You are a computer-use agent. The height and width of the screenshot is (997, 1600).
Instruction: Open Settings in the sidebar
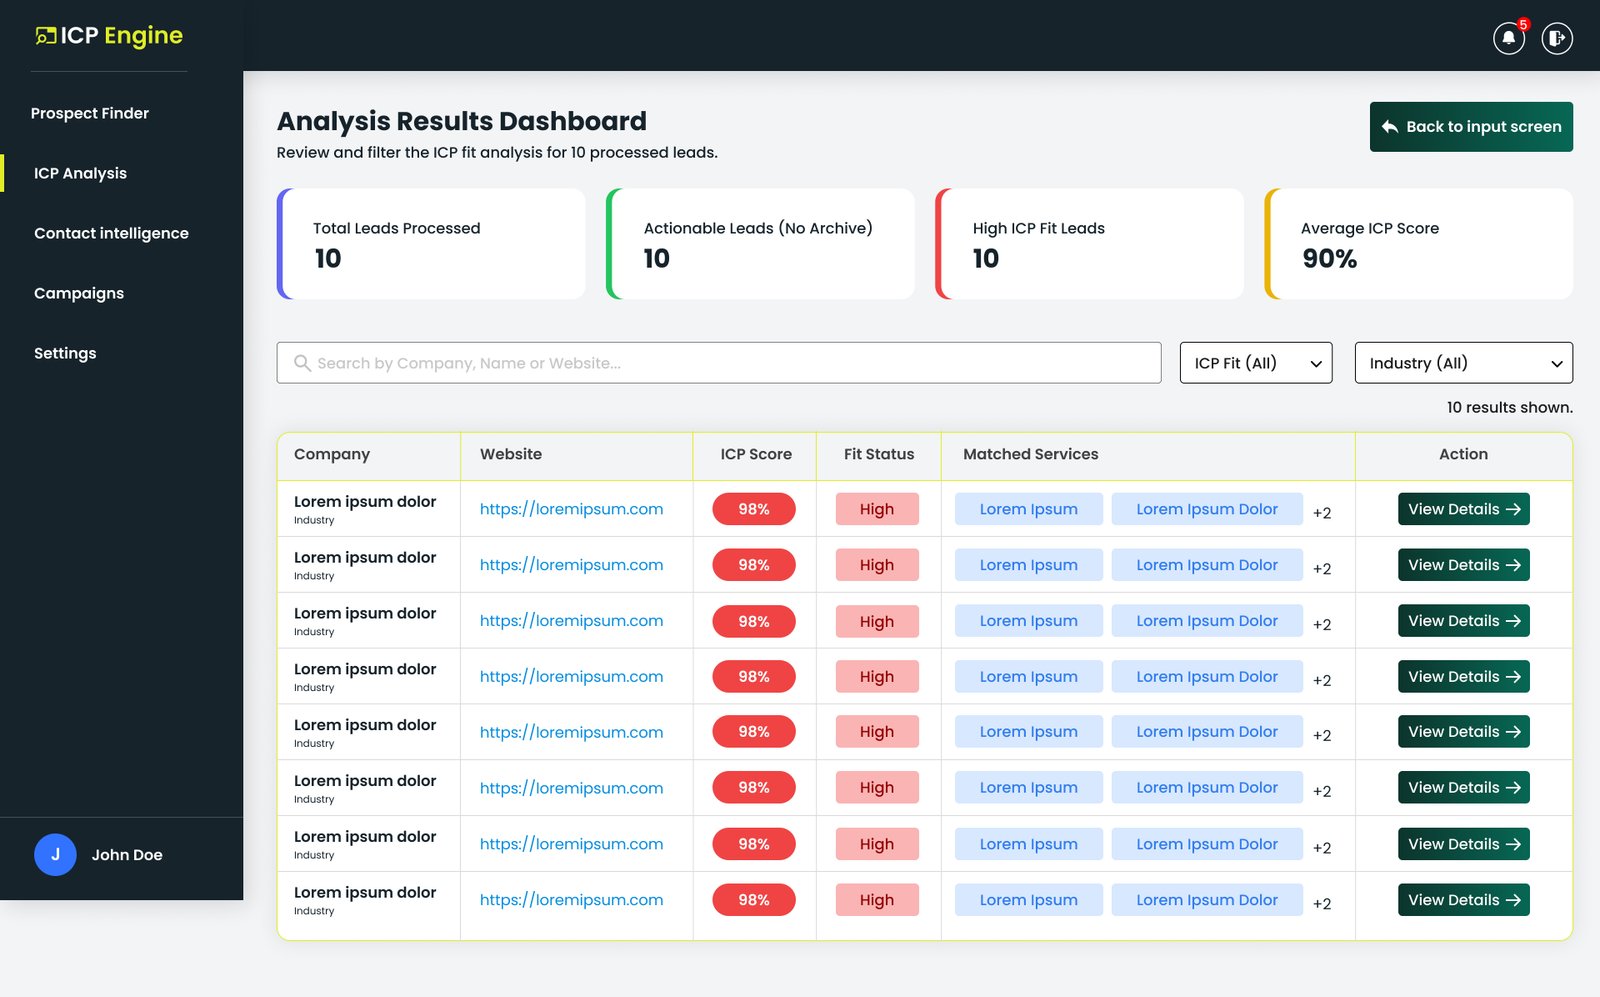click(65, 353)
